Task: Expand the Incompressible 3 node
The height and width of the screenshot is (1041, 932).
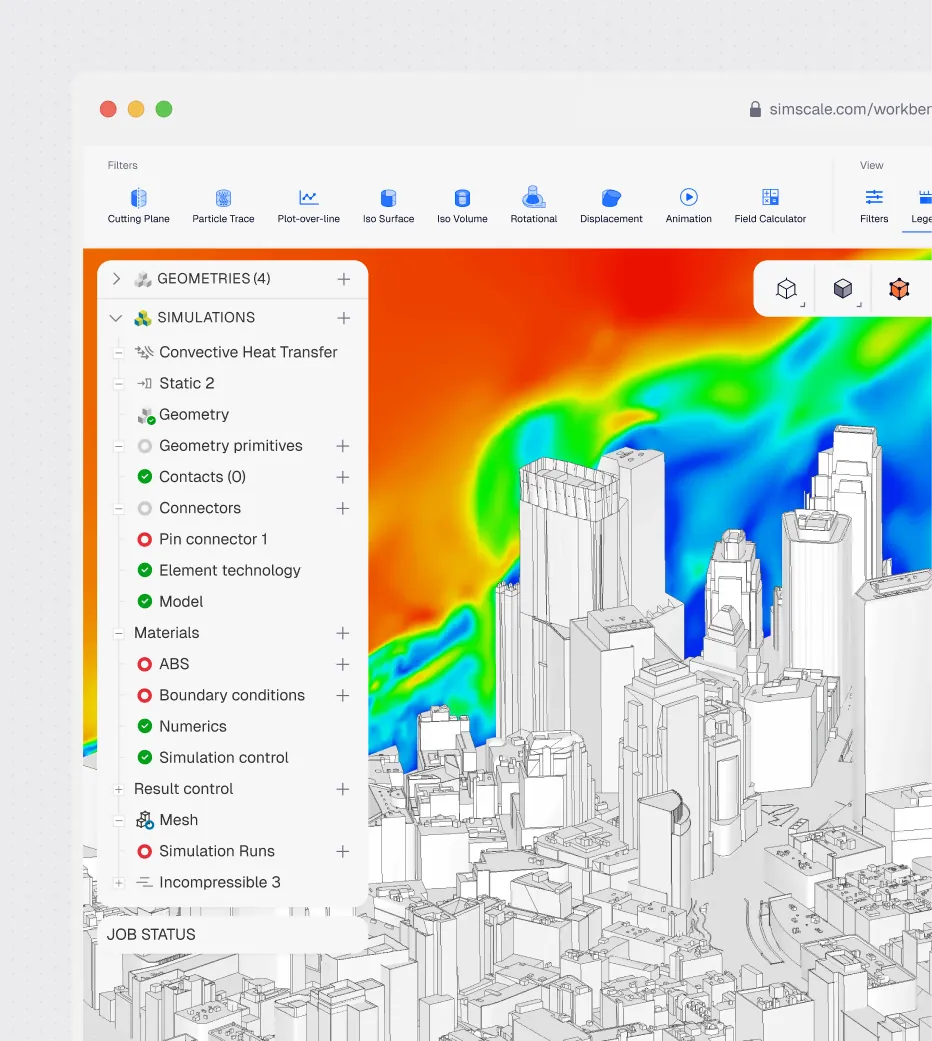Action: point(118,883)
